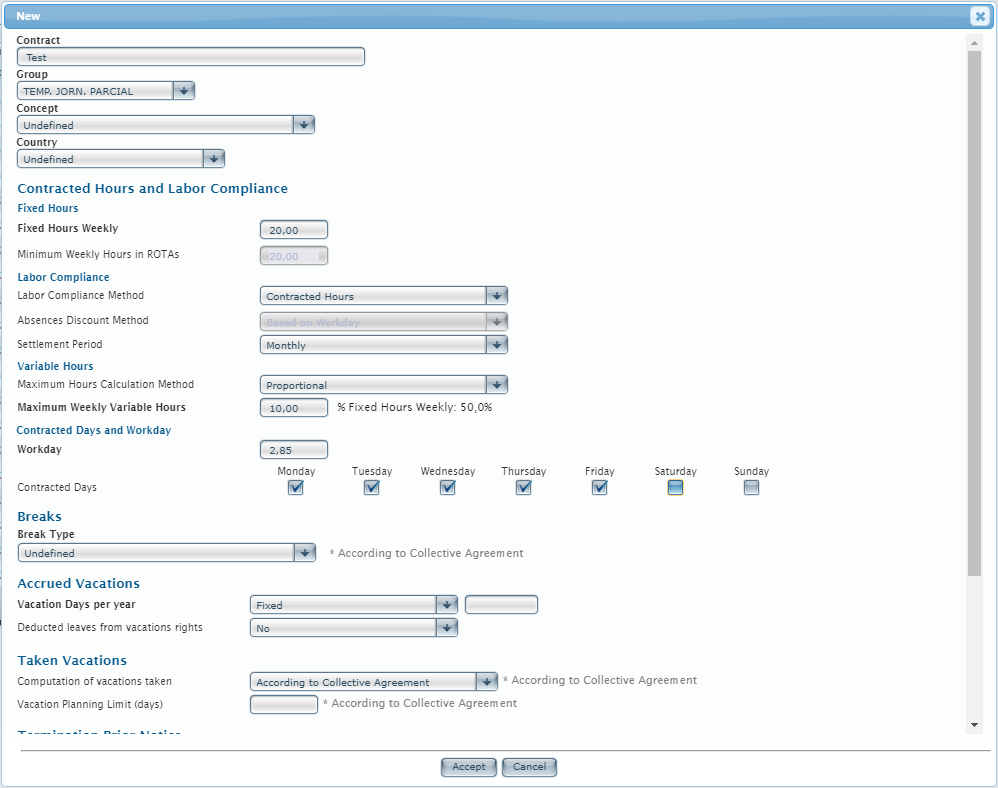Check the Sunday contracted day box

tap(751, 488)
